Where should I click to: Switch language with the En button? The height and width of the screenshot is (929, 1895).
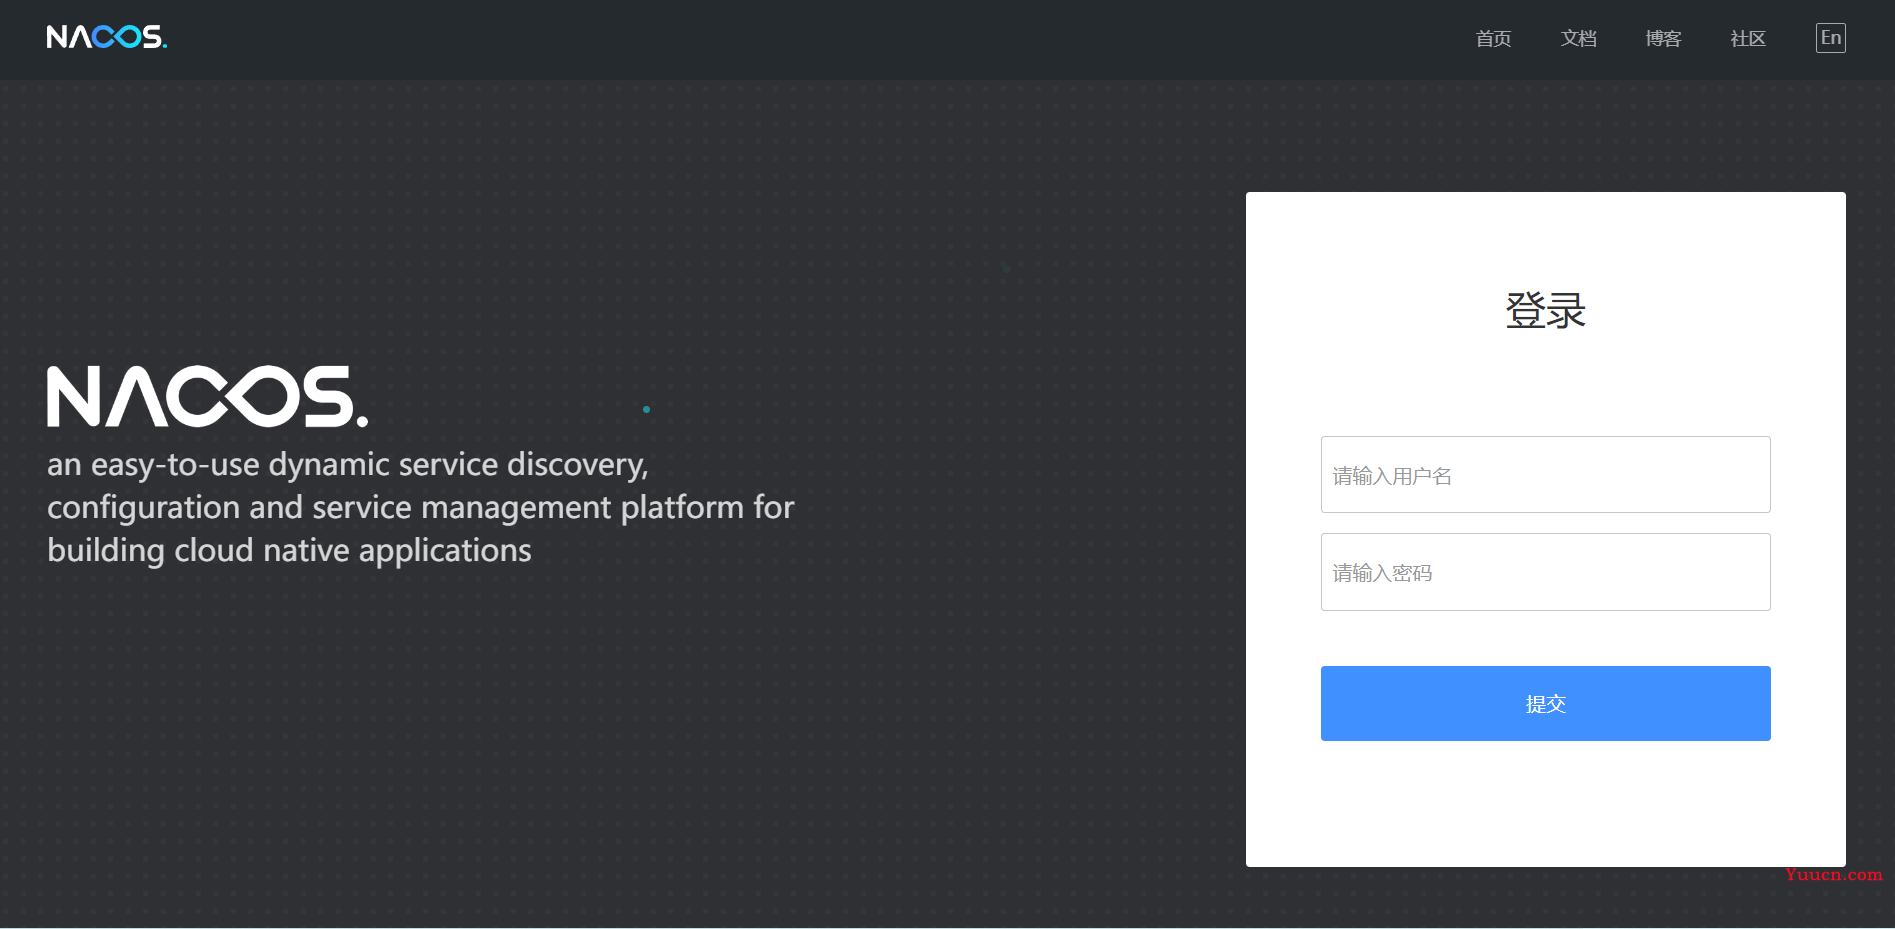point(1831,38)
